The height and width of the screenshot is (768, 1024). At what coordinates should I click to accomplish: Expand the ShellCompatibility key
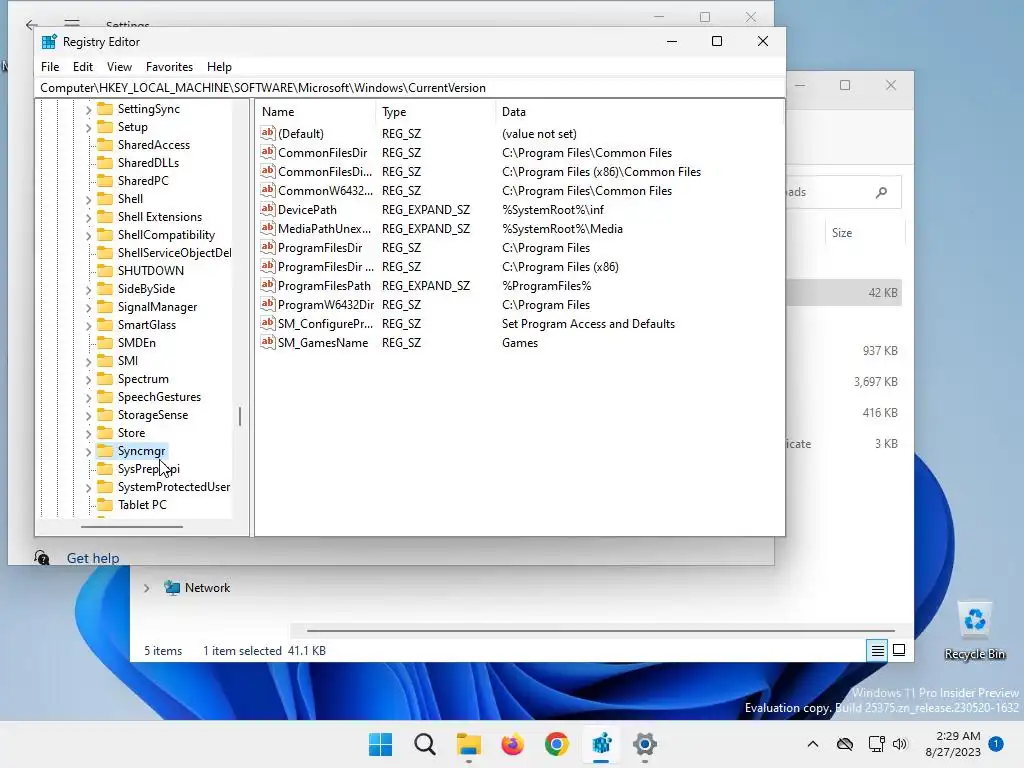88,236
